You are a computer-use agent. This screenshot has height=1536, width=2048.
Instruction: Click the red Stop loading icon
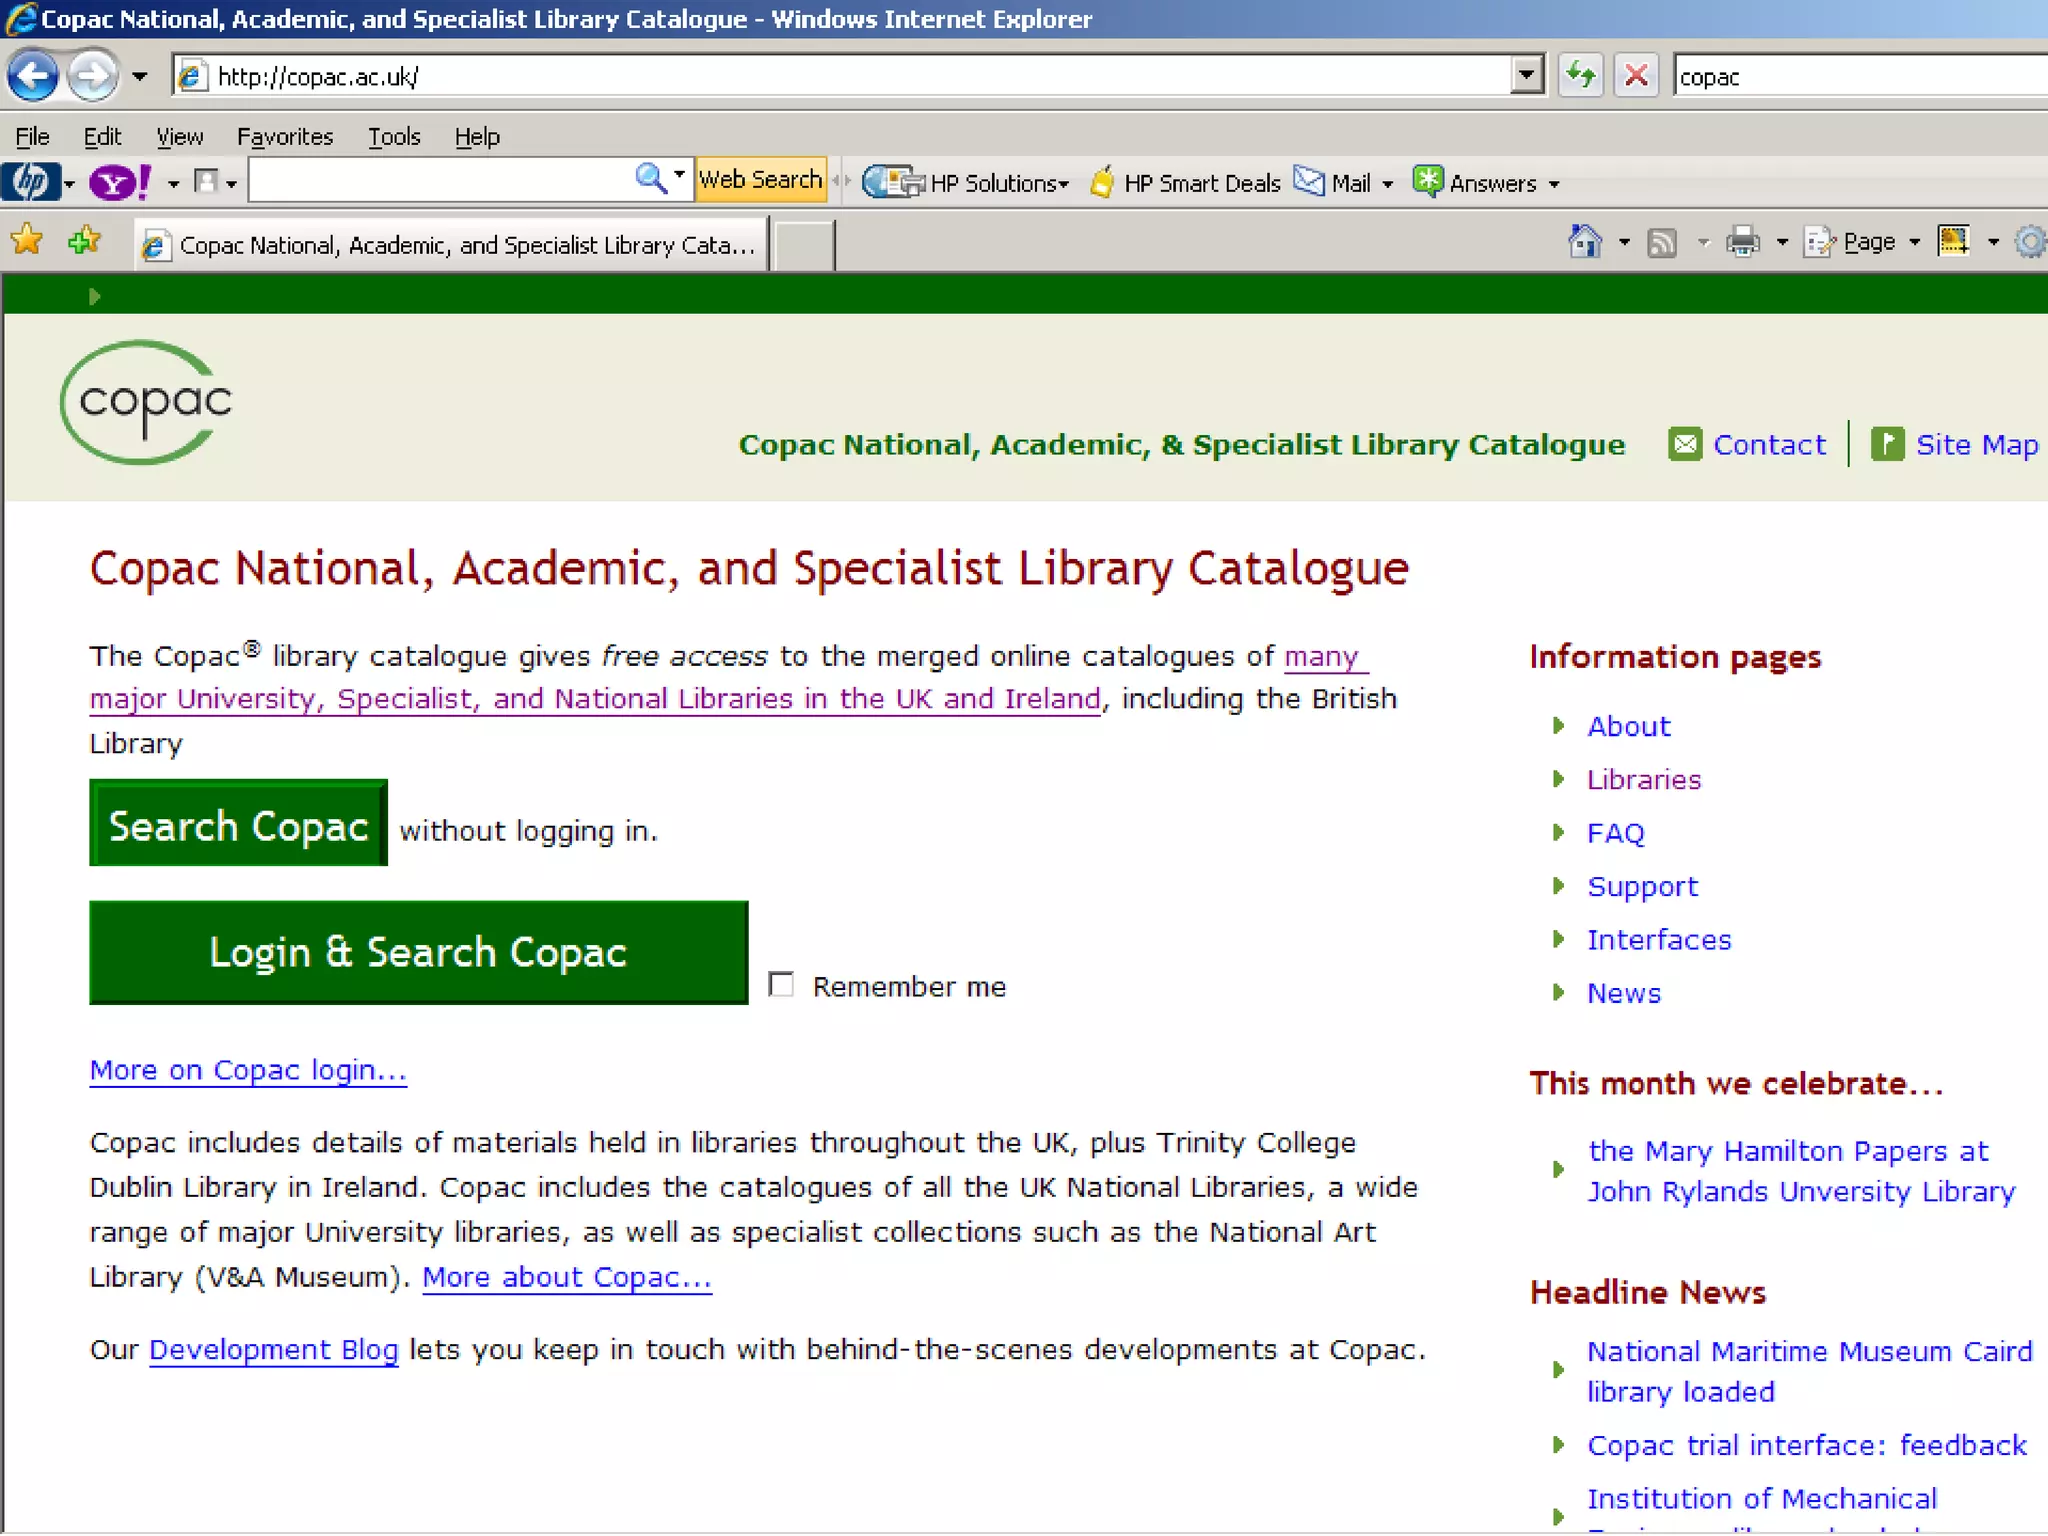1637,76
